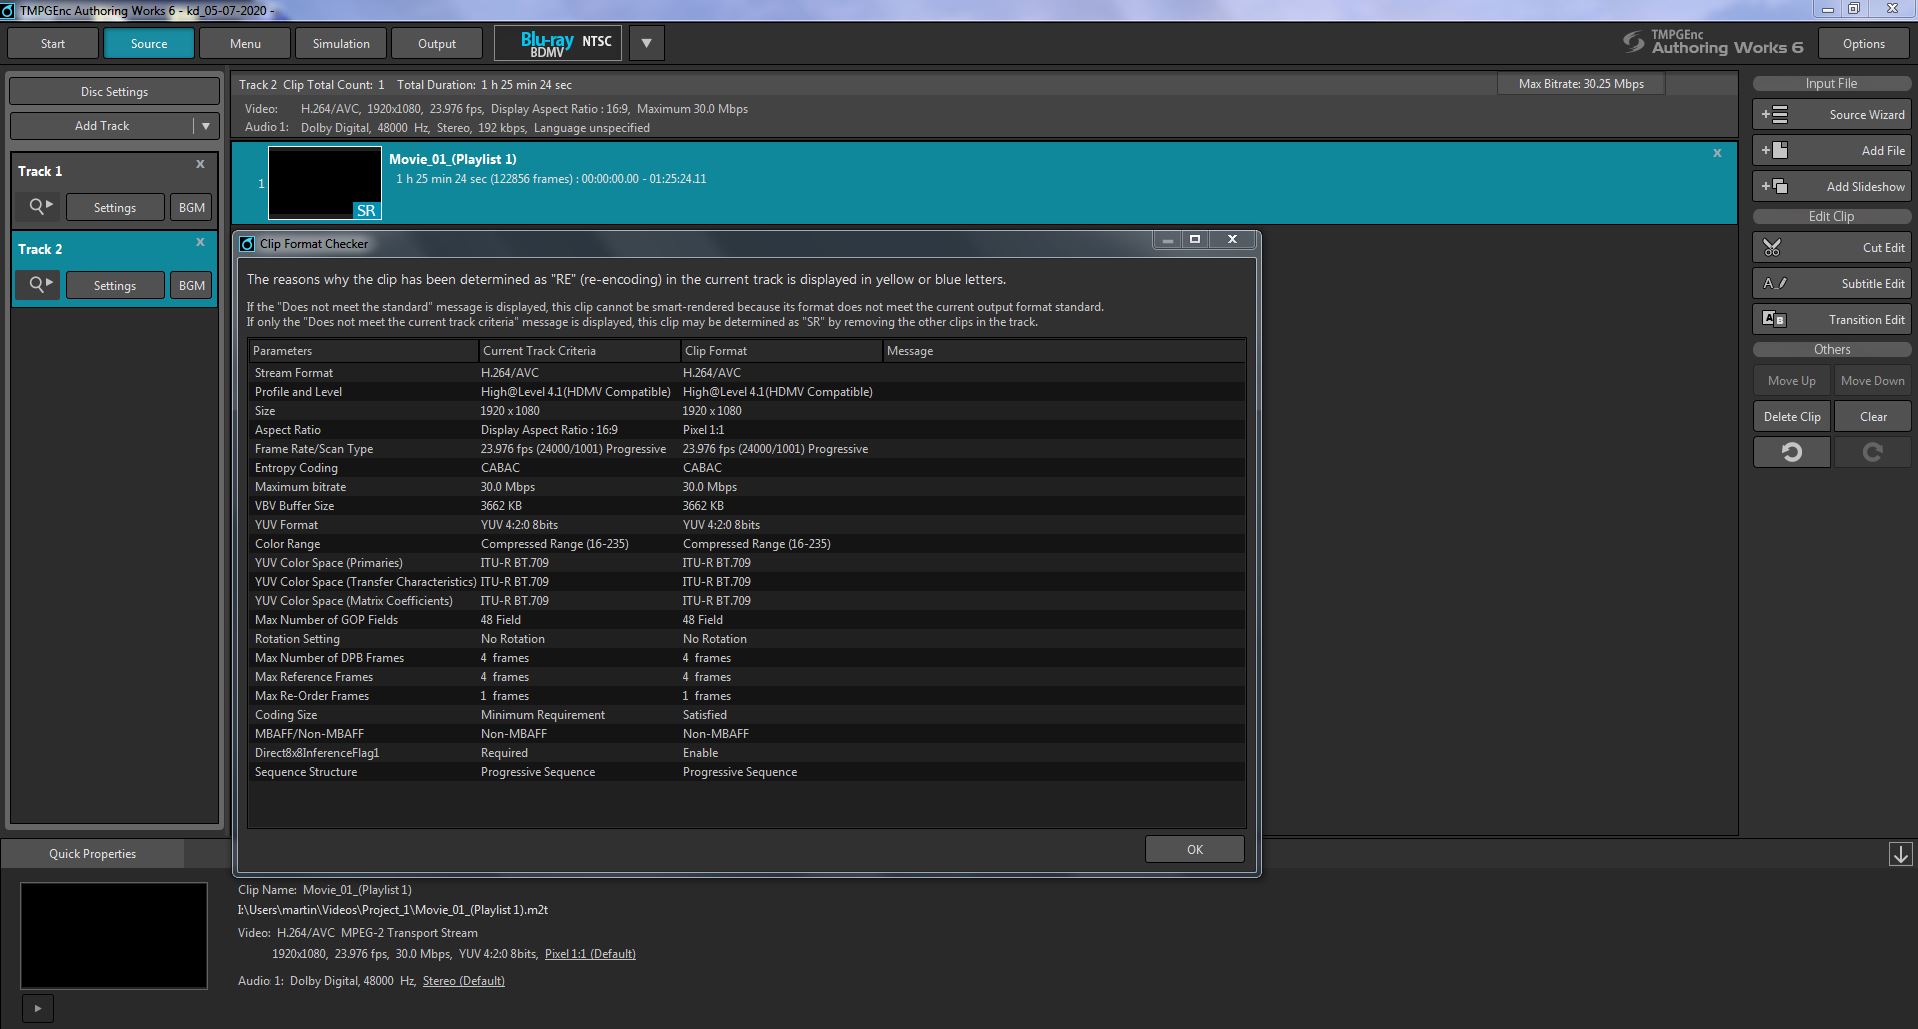Switch to the Menu stage
The width and height of the screenshot is (1918, 1029).
pos(245,44)
